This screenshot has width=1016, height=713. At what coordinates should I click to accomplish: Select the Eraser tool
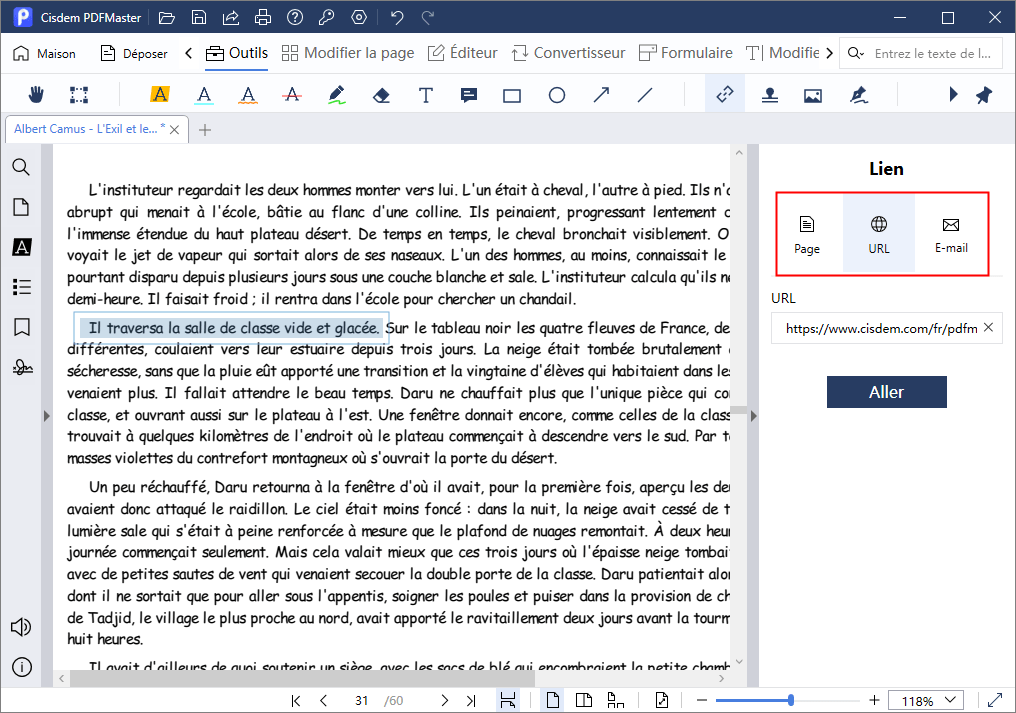pos(381,96)
